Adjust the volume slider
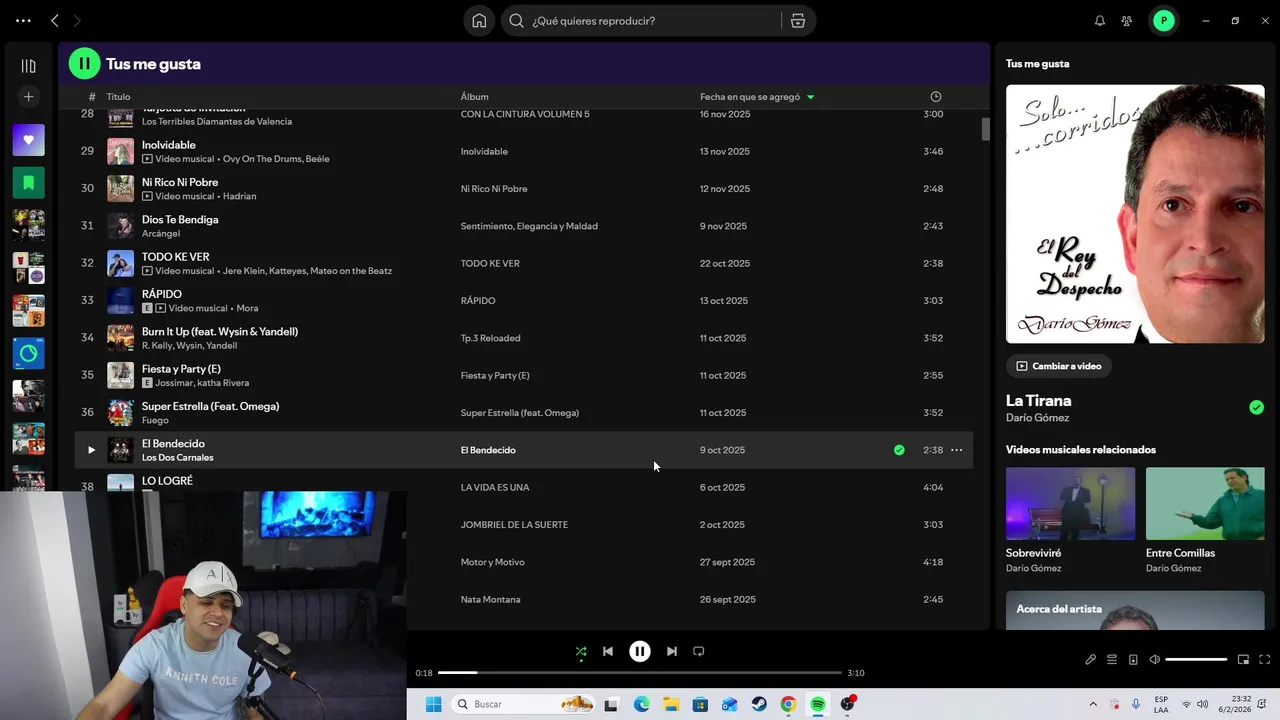Viewport: 1280px width, 720px height. click(x=1196, y=660)
